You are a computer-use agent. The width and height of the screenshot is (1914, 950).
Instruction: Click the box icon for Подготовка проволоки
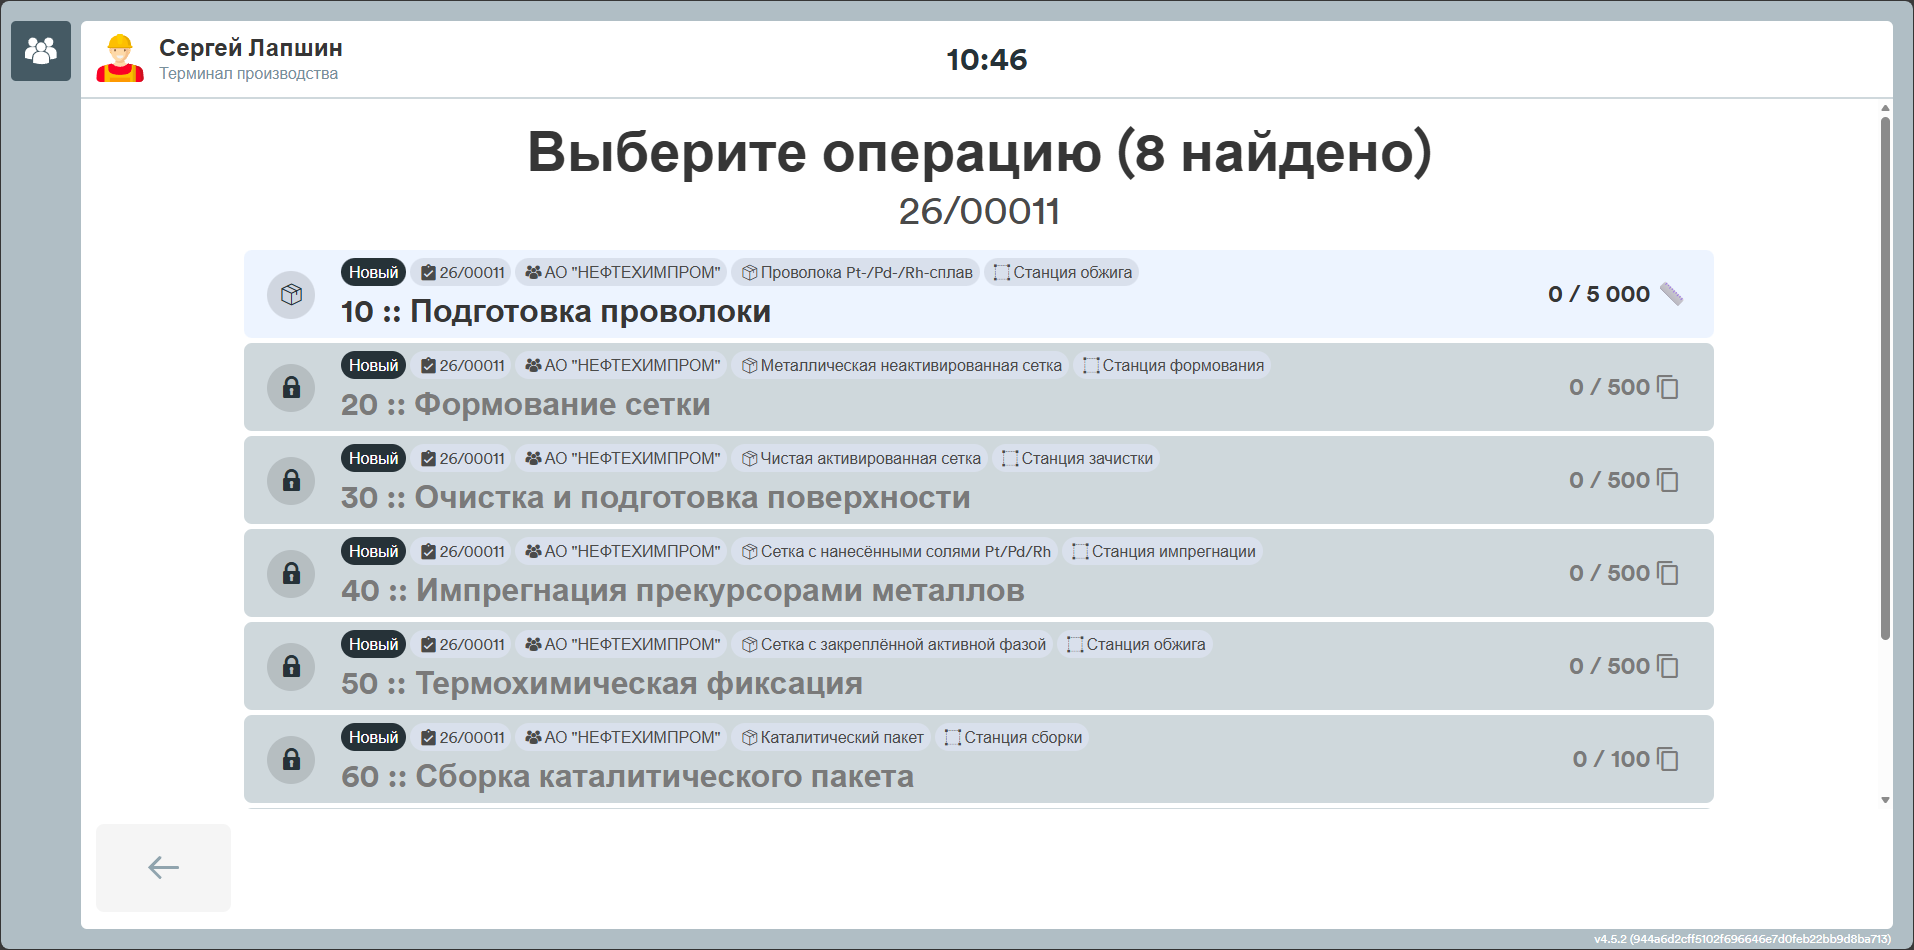(291, 295)
